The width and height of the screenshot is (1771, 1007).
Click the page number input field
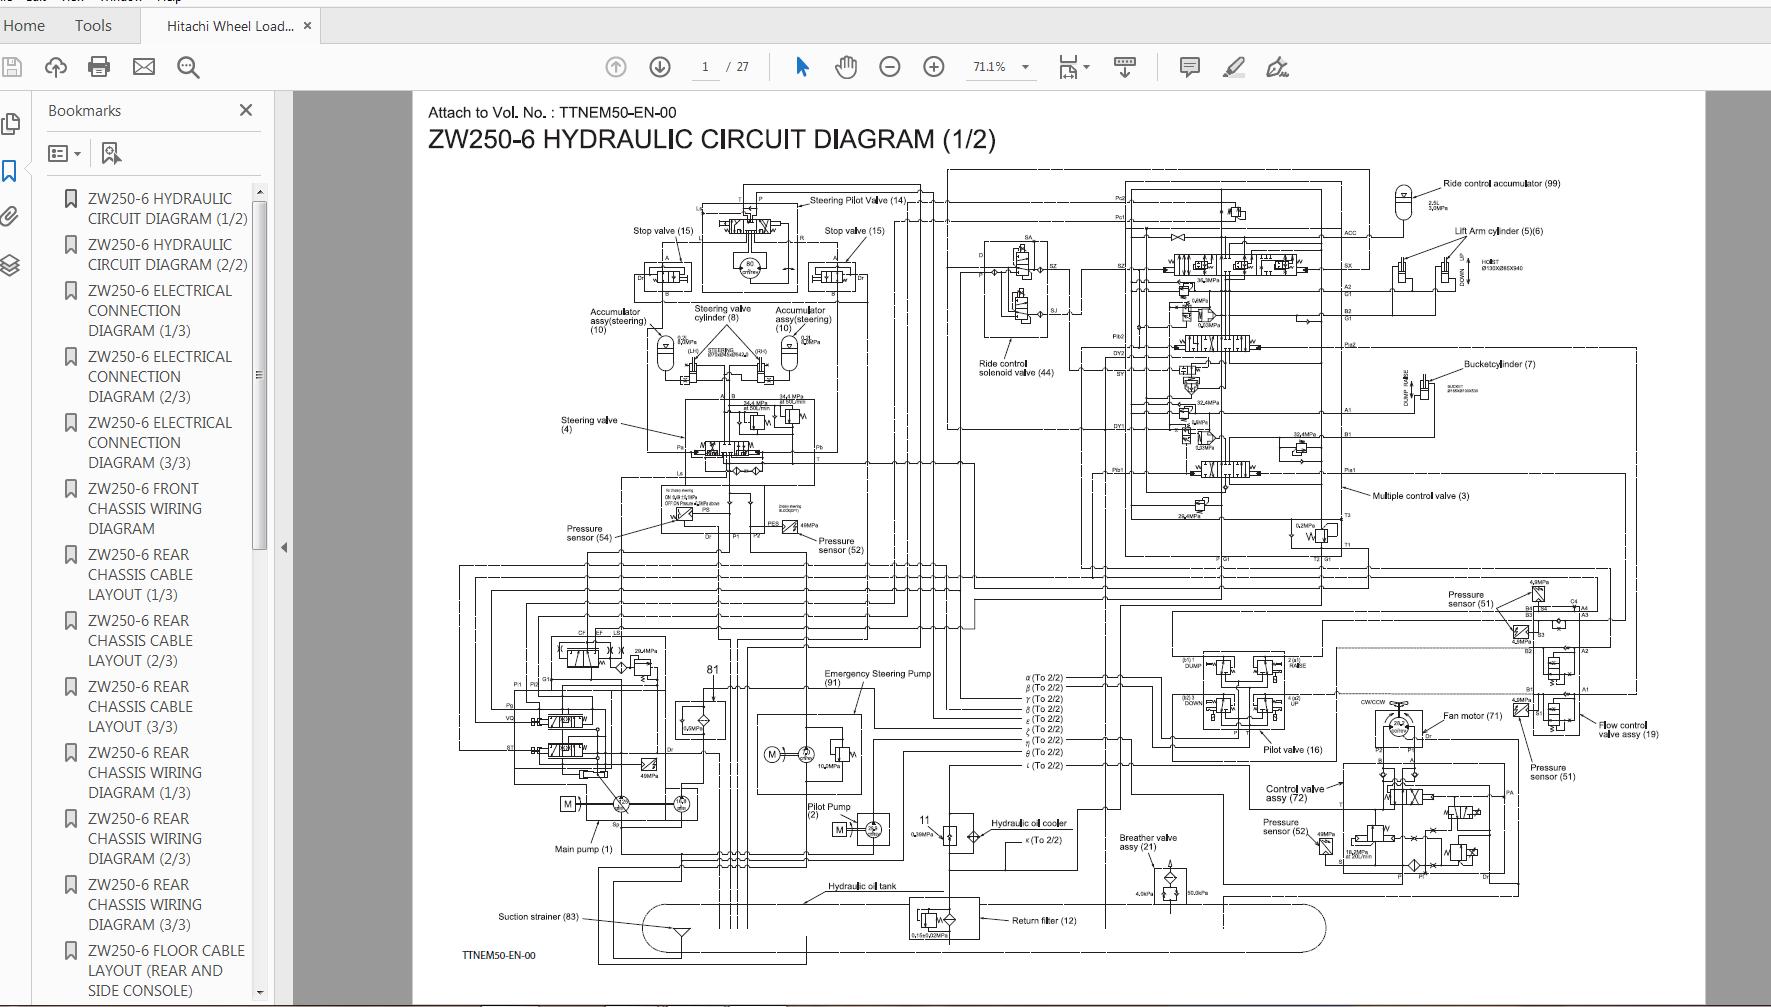(x=705, y=66)
